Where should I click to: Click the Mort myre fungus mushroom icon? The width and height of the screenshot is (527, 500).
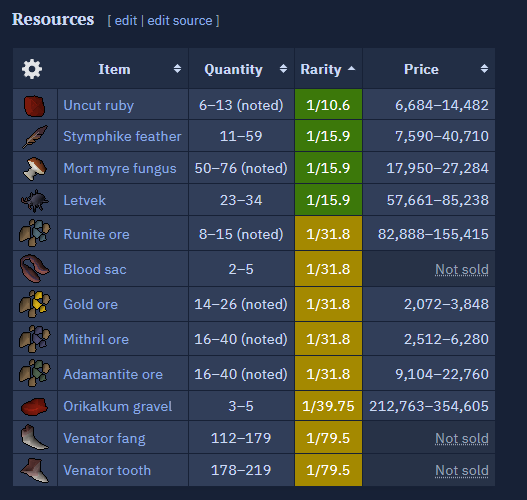tap(35, 169)
